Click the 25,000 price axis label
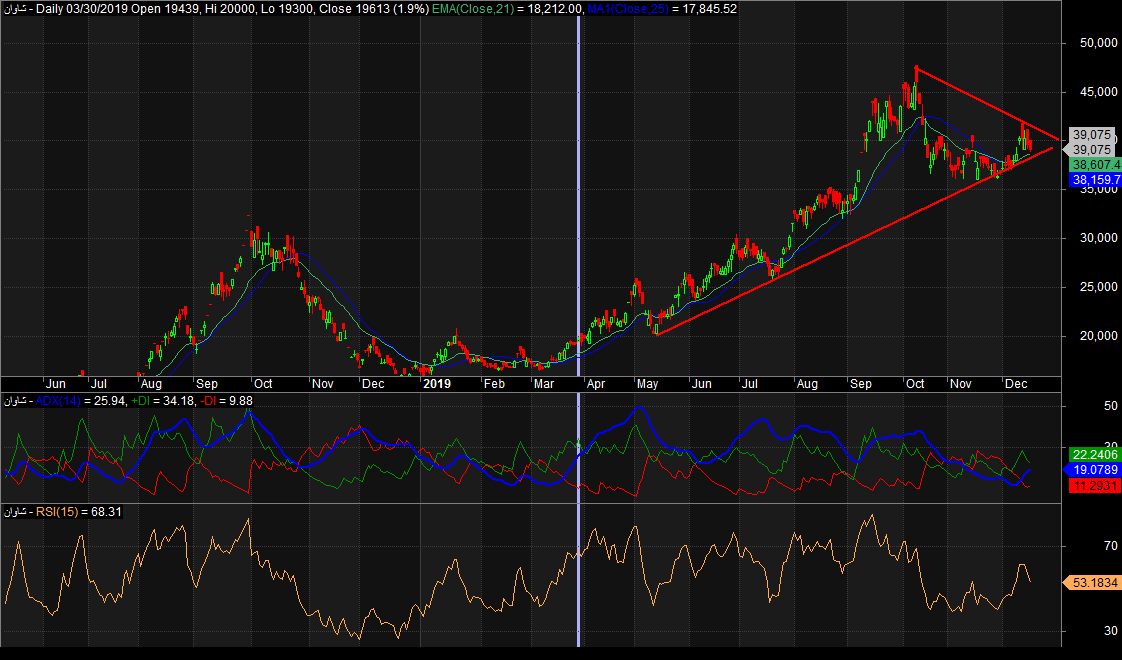Image resolution: width=1122 pixels, height=660 pixels. [1098, 286]
